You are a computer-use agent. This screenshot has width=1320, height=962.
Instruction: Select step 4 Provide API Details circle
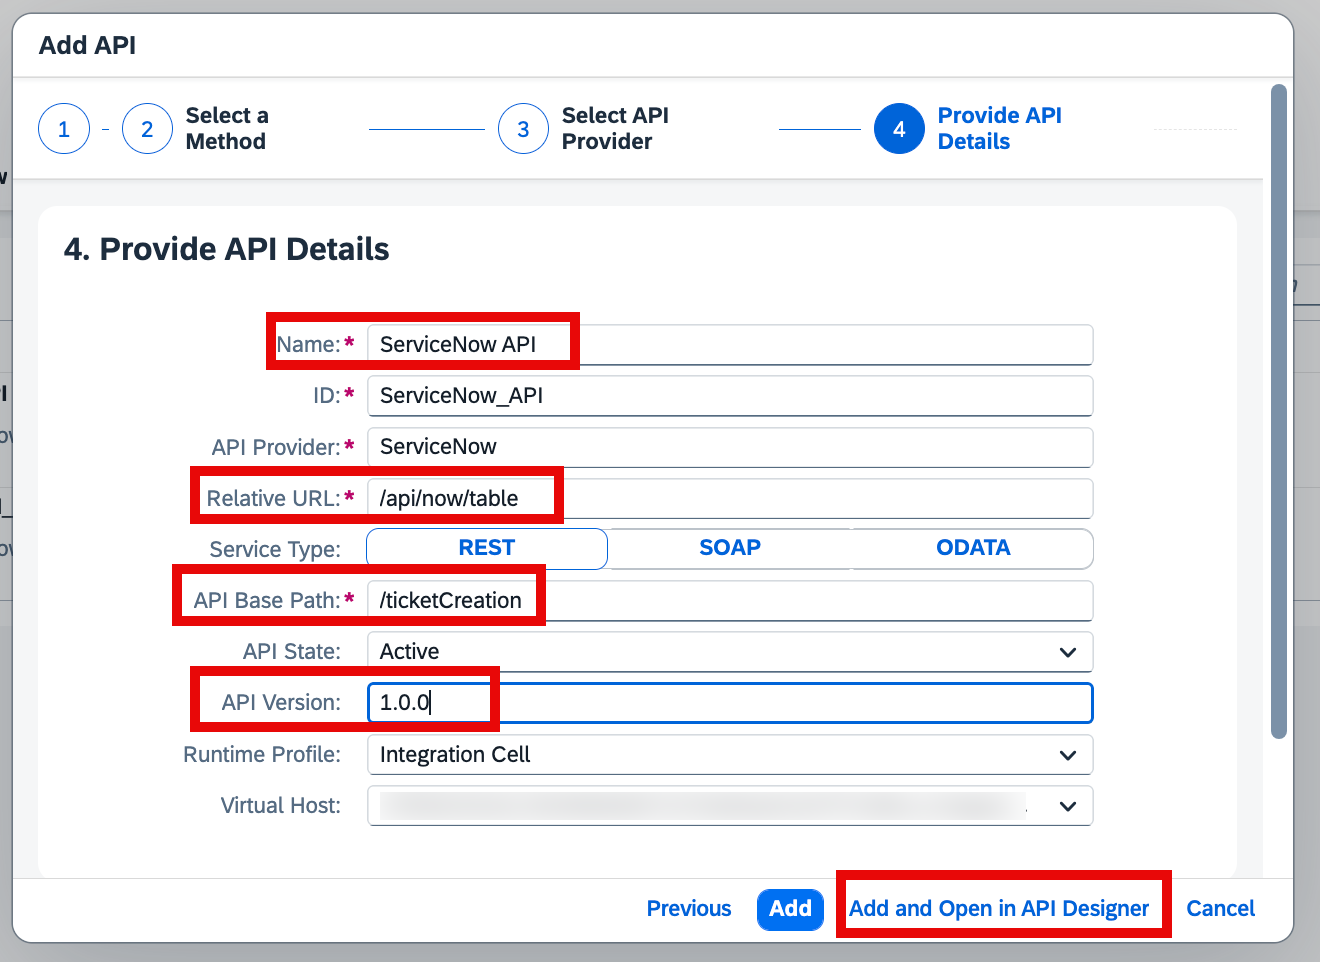[899, 129]
